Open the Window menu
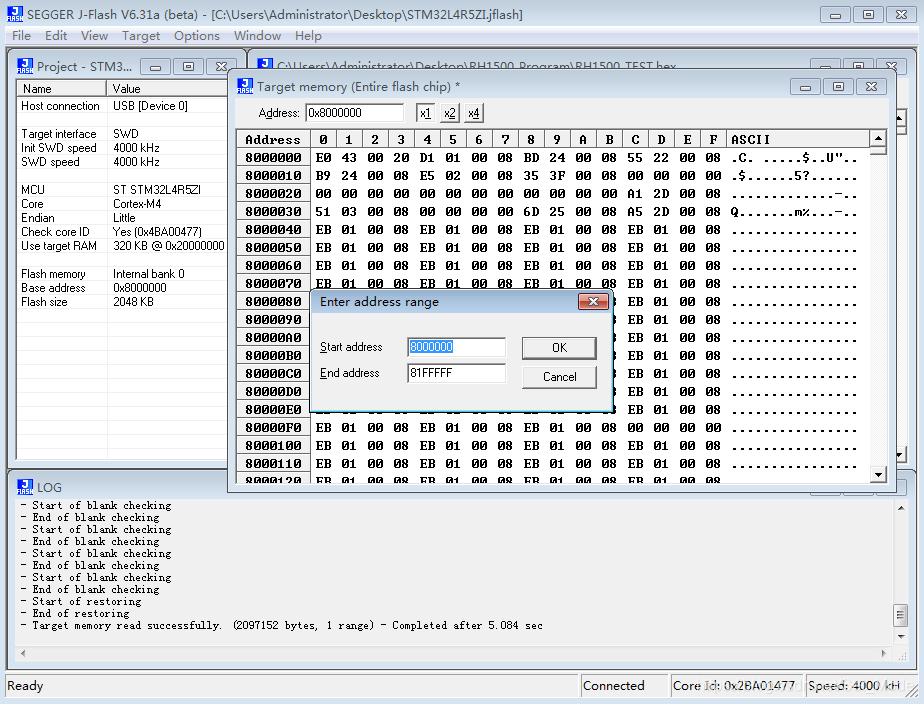The height and width of the screenshot is (704, 924). (258, 36)
